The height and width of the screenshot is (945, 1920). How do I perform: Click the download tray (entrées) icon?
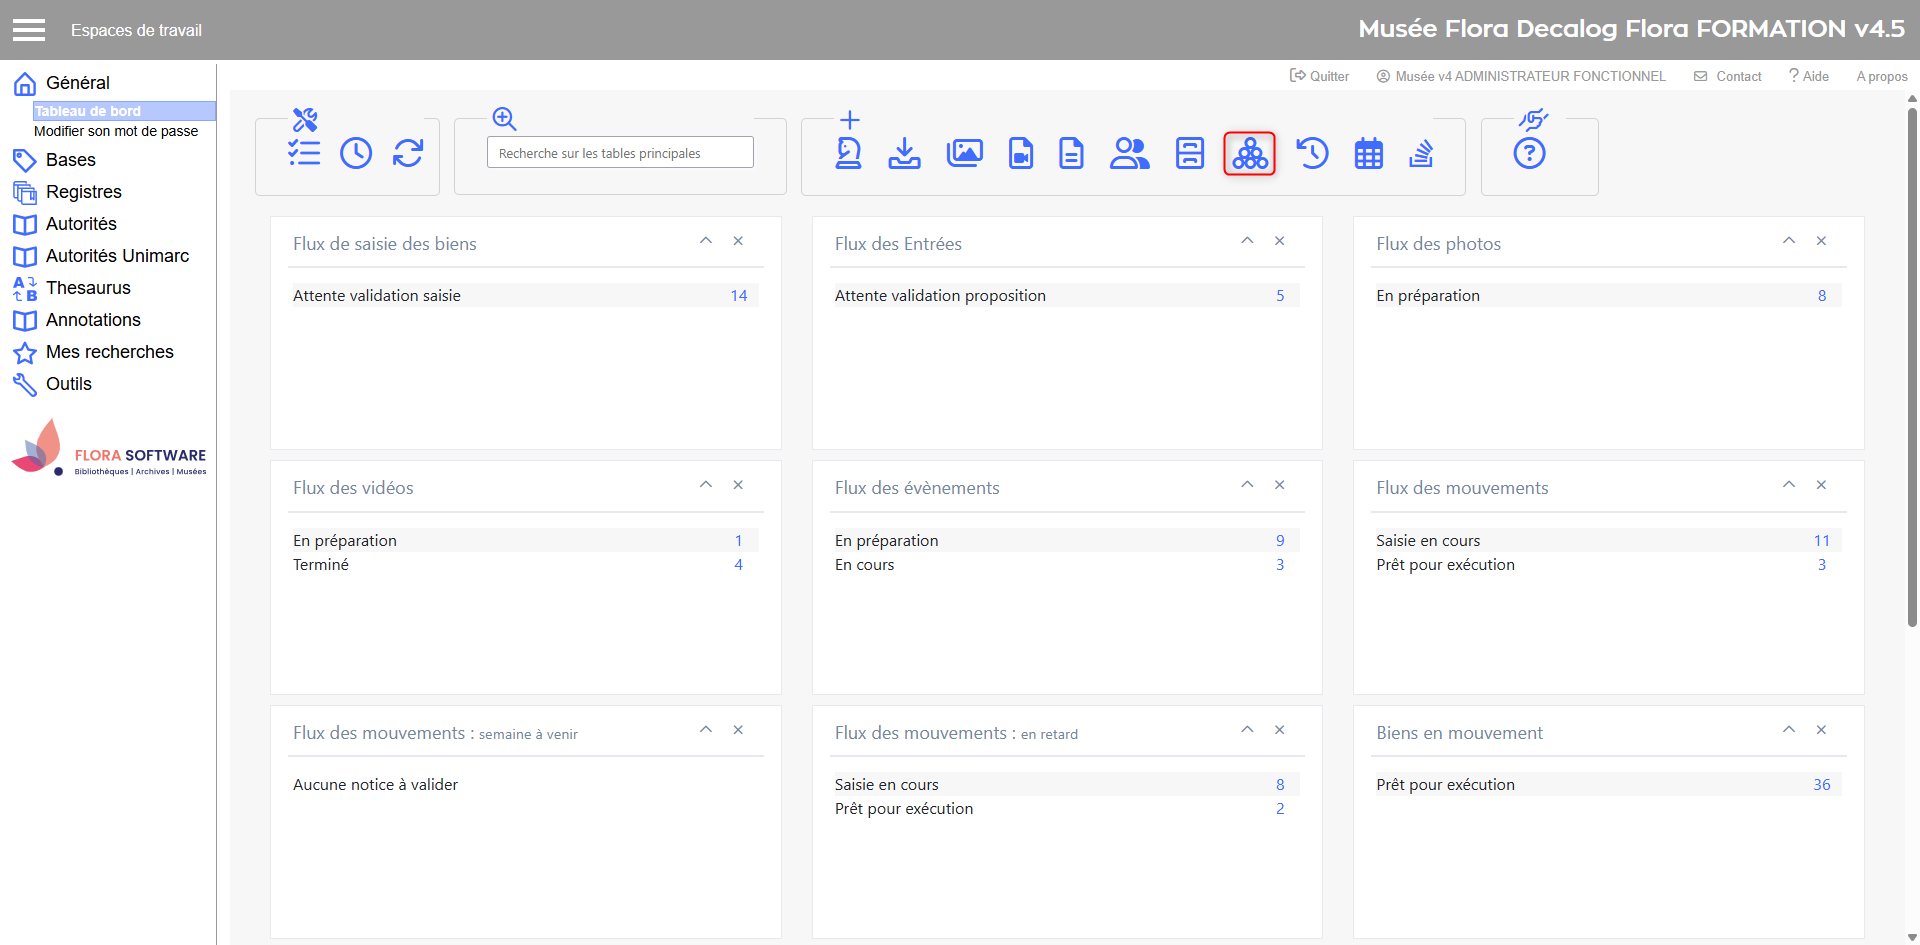point(905,153)
